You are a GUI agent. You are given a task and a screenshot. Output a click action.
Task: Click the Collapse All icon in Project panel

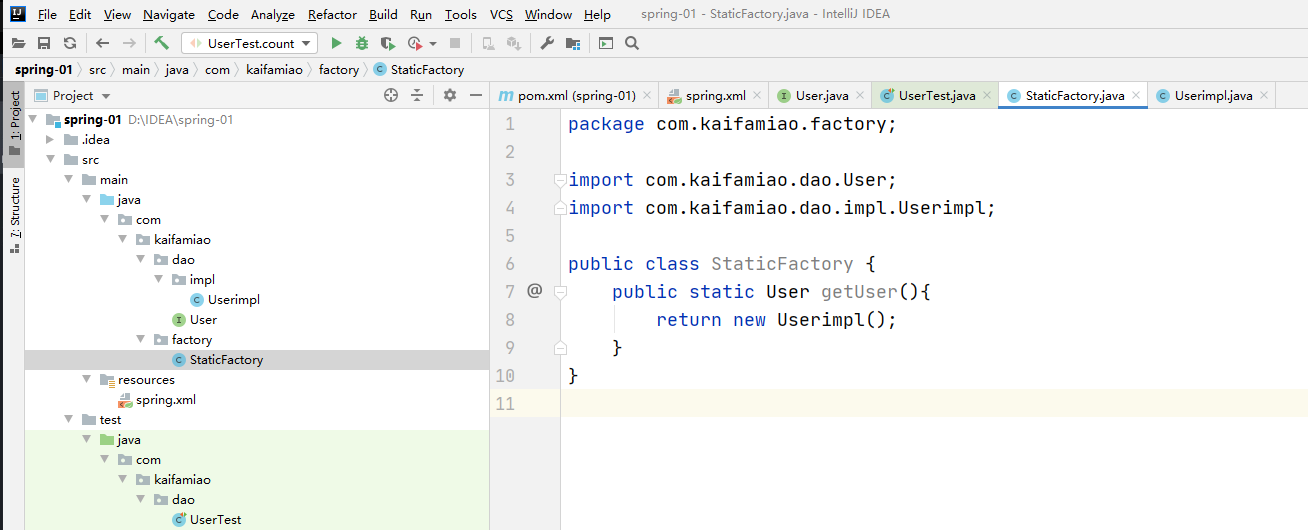[x=417, y=96]
